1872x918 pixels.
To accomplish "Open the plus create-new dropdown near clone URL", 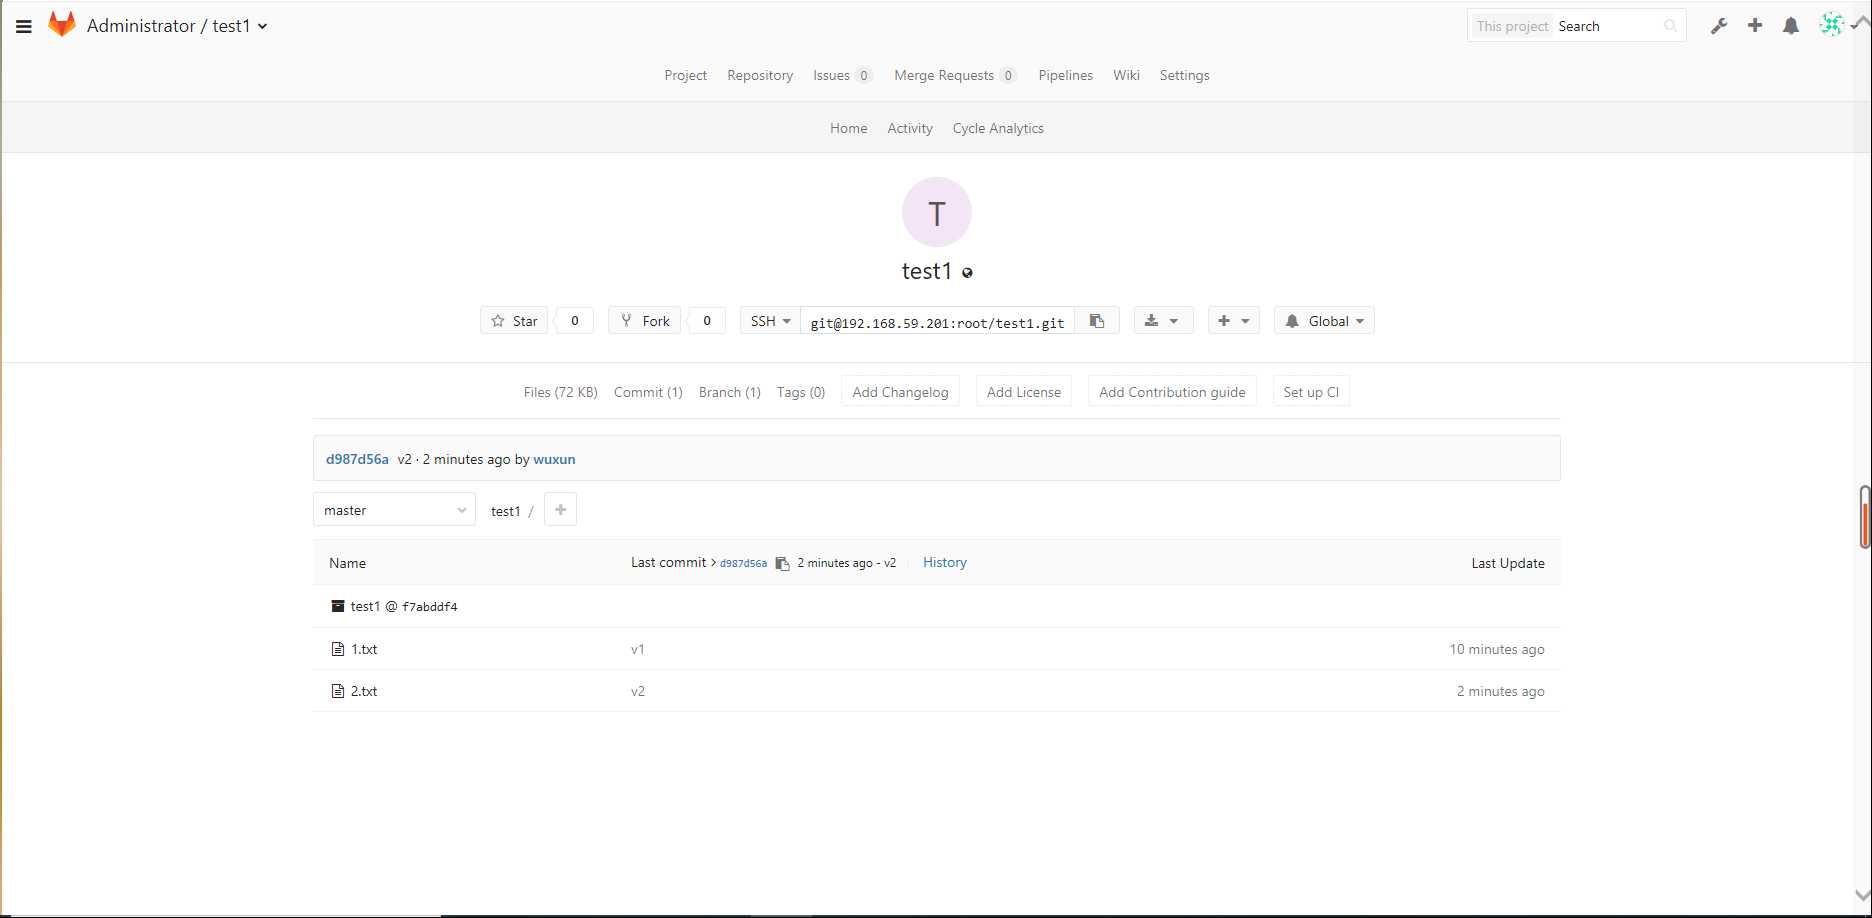I will (1234, 321).
